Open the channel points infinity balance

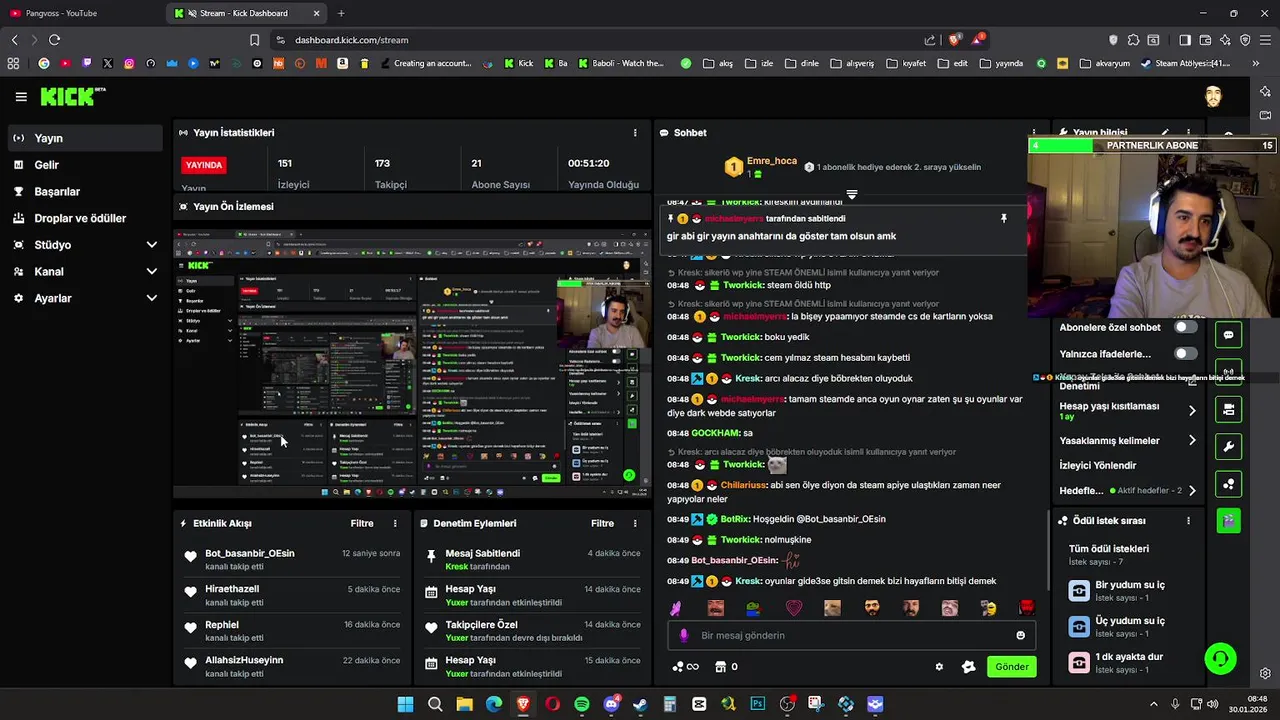pos(685,667)
